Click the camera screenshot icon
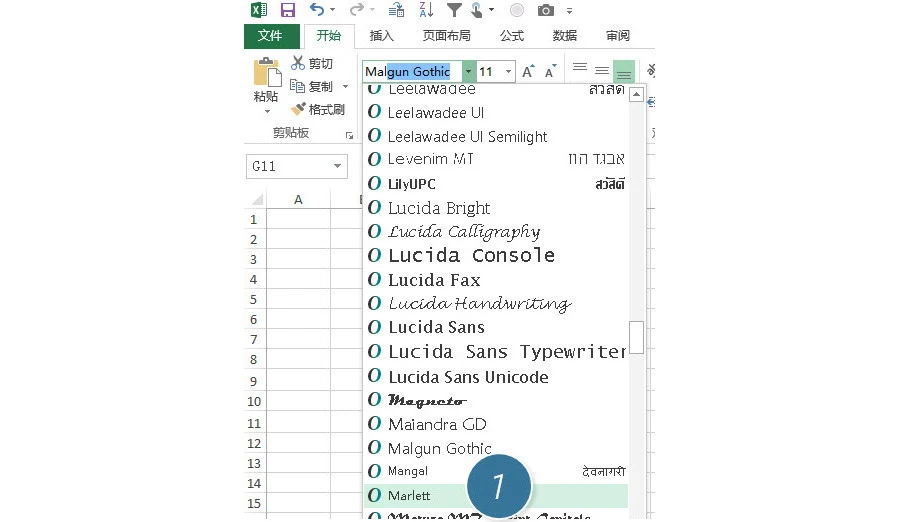900x522 pixels. [545, 10]
